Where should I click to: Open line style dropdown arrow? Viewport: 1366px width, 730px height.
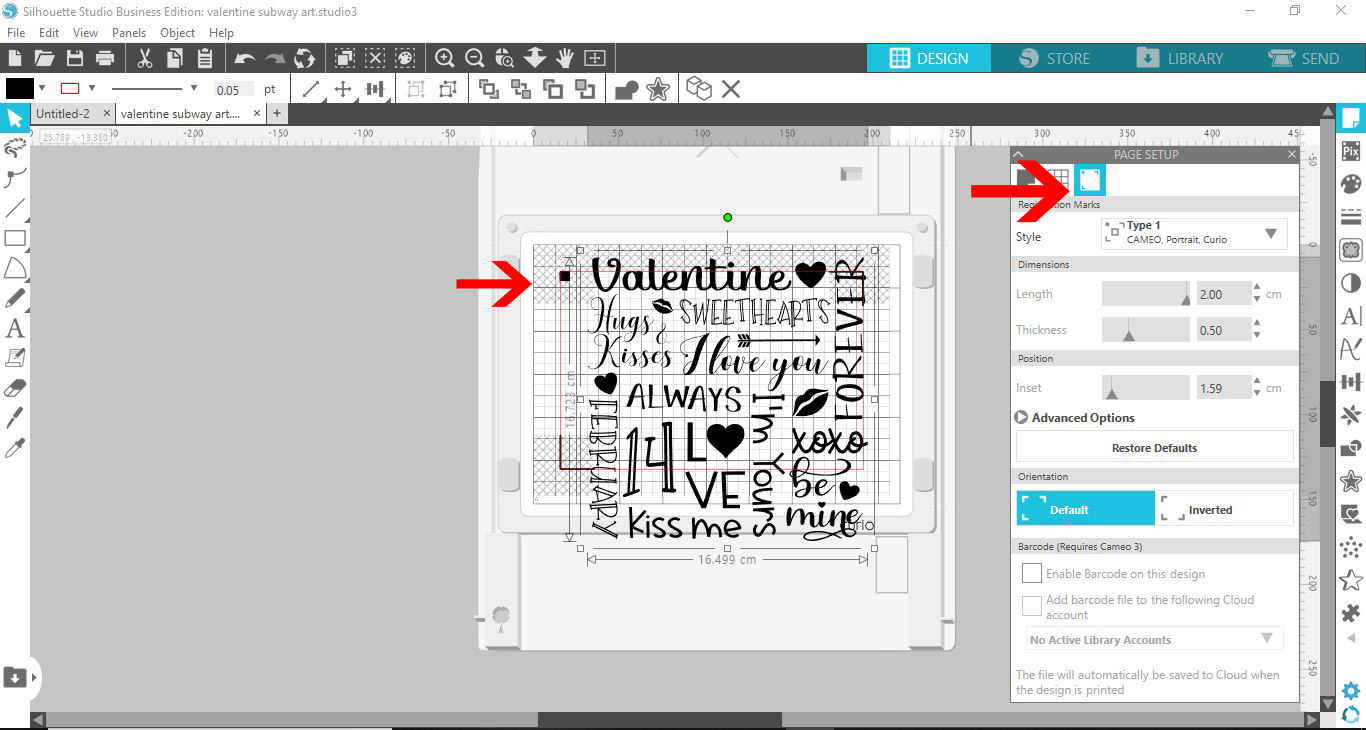[194, 89]
